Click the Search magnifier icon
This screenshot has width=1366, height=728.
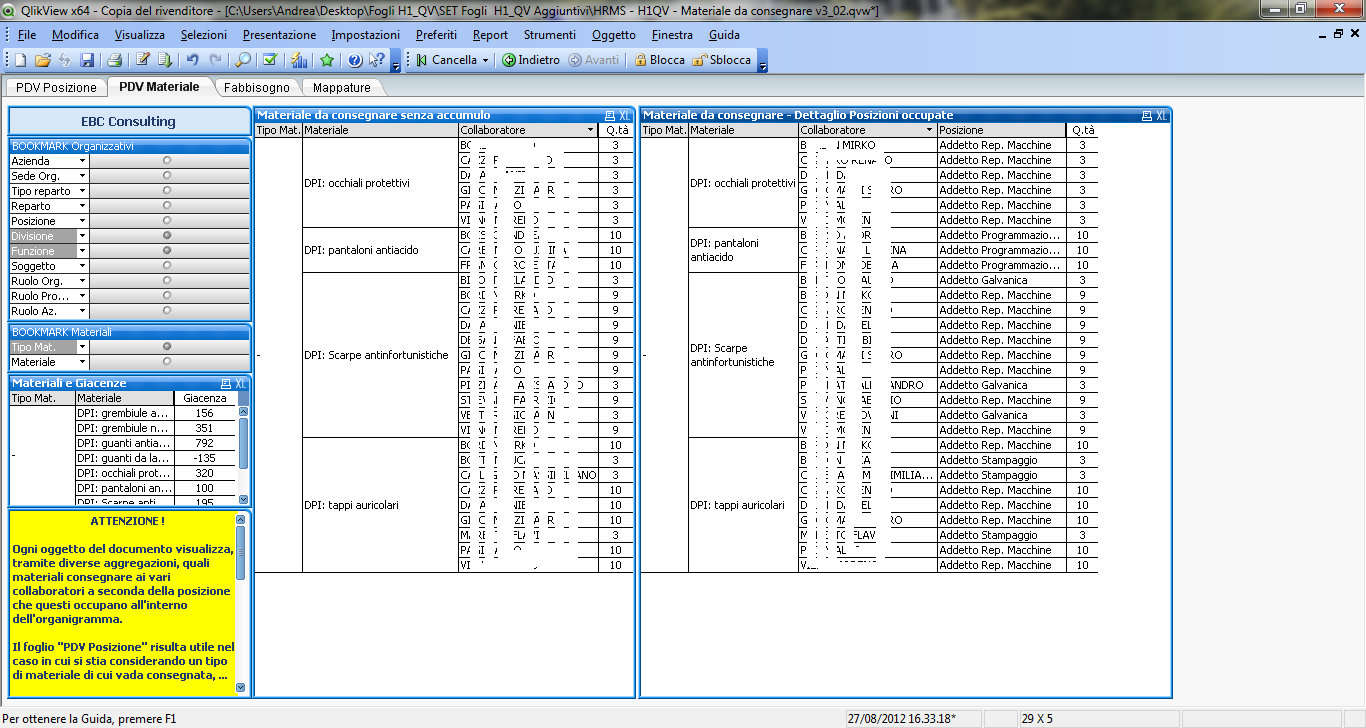pos(243,60)
